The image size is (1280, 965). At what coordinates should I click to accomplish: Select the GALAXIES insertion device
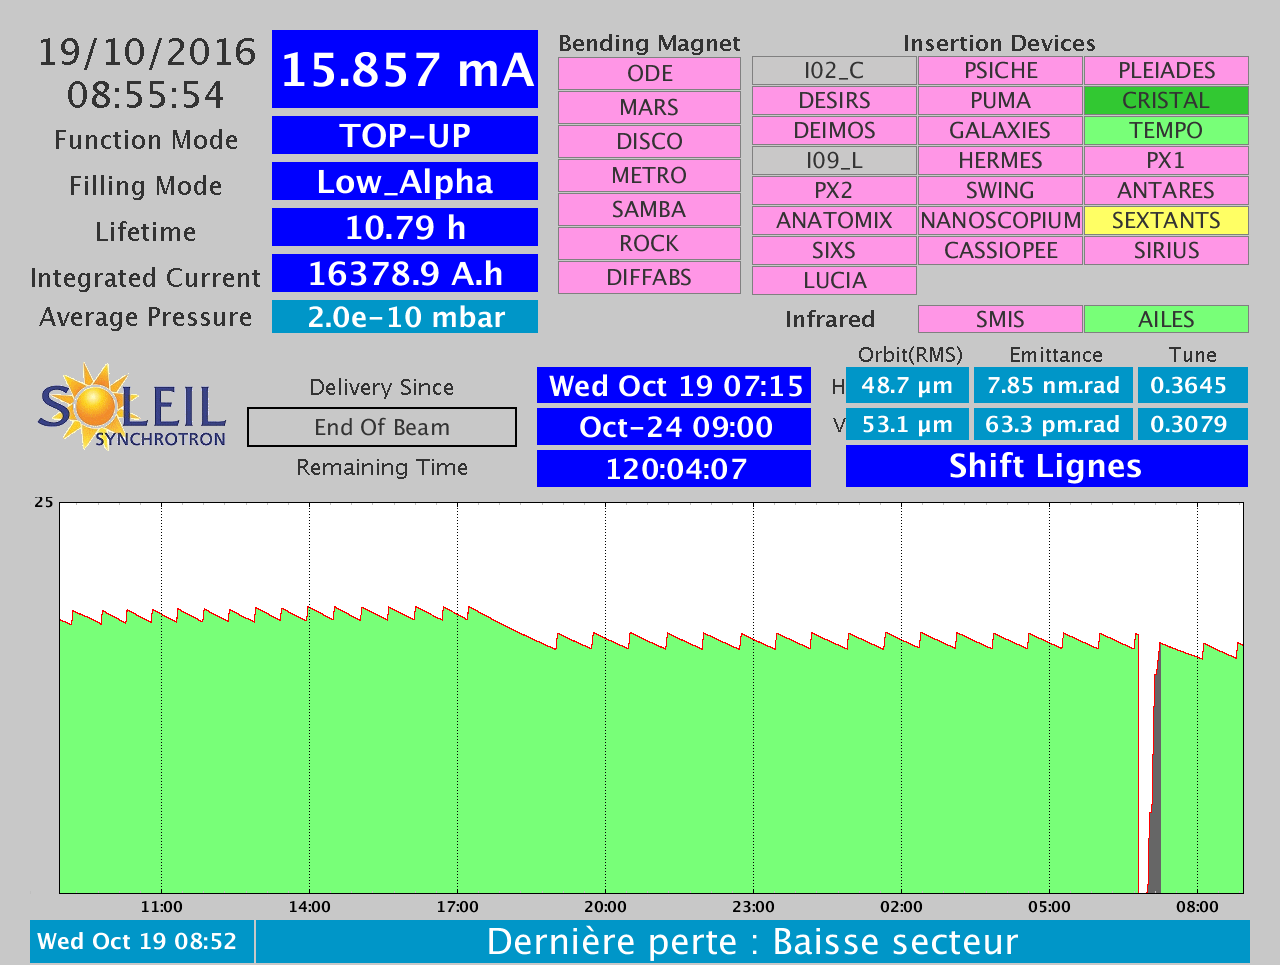[1000, 130]
